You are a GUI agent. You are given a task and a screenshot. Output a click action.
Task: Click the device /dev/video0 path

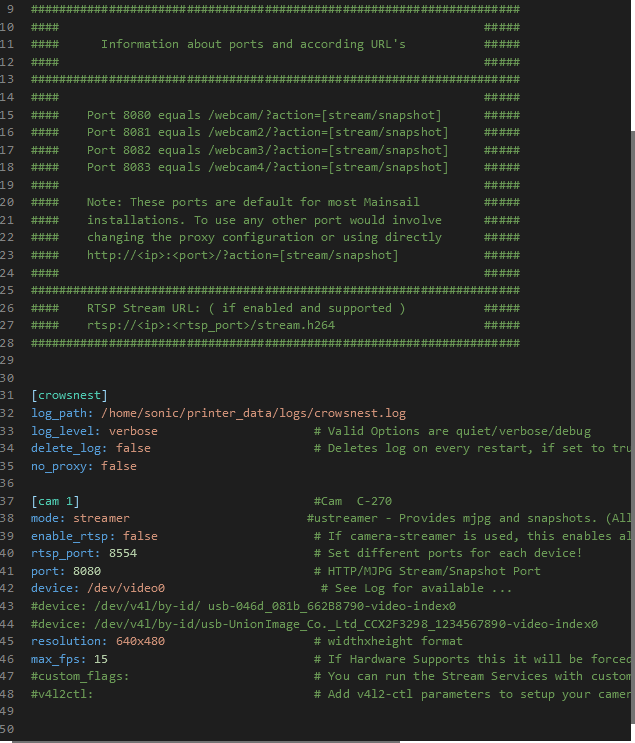pos(126,588)
